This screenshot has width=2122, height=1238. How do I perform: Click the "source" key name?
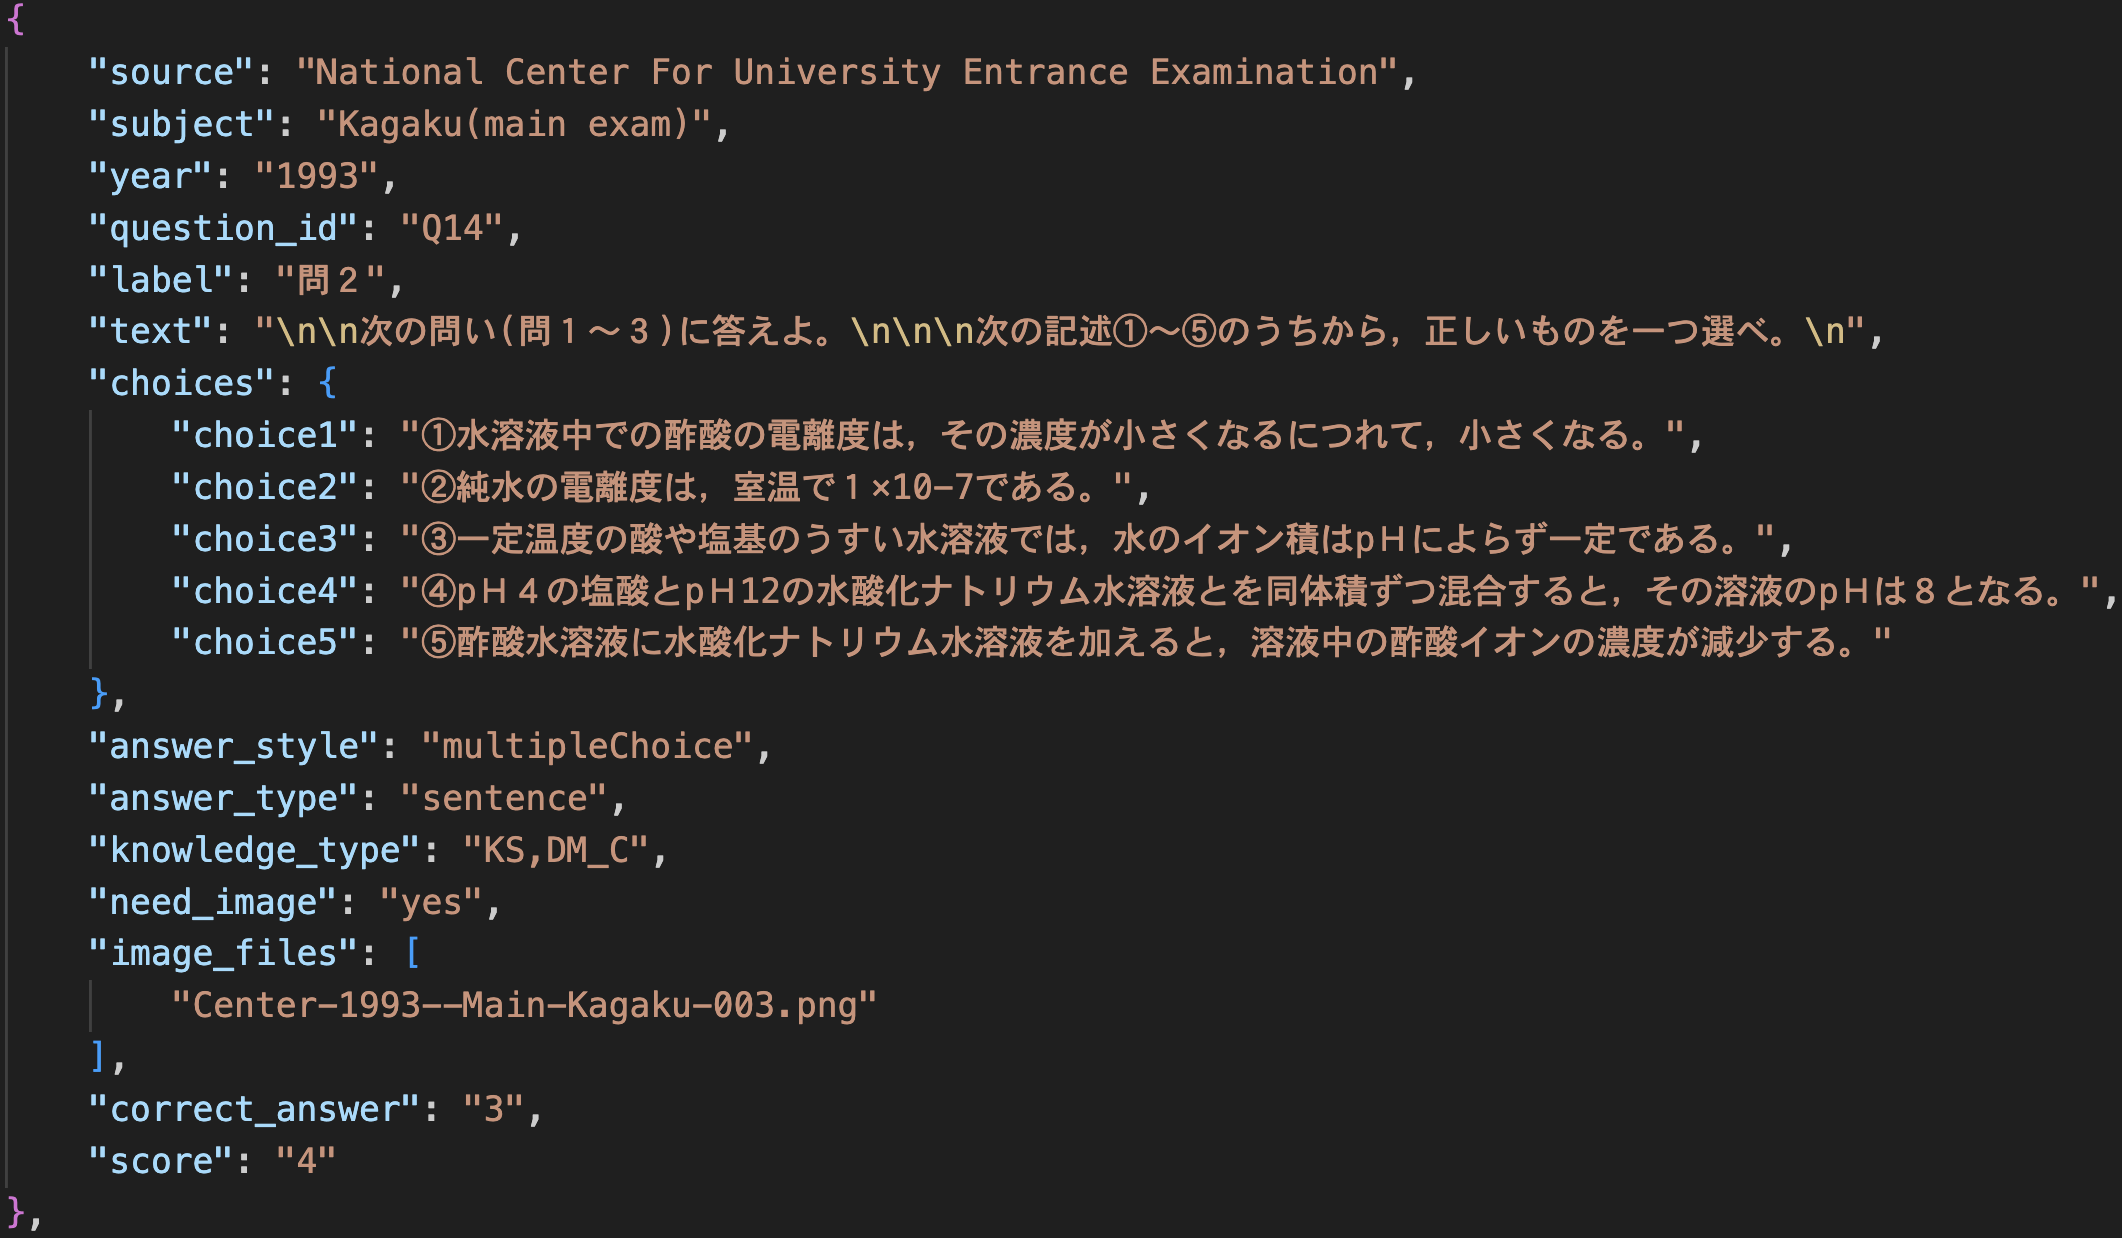point(171,72)
